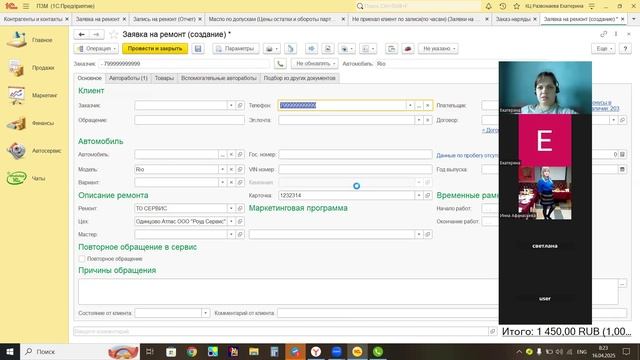Open the Финансы section in sidebar
The width and height of the screenshot is (640, 360).
pyautogui.click(x=32, y=123)
